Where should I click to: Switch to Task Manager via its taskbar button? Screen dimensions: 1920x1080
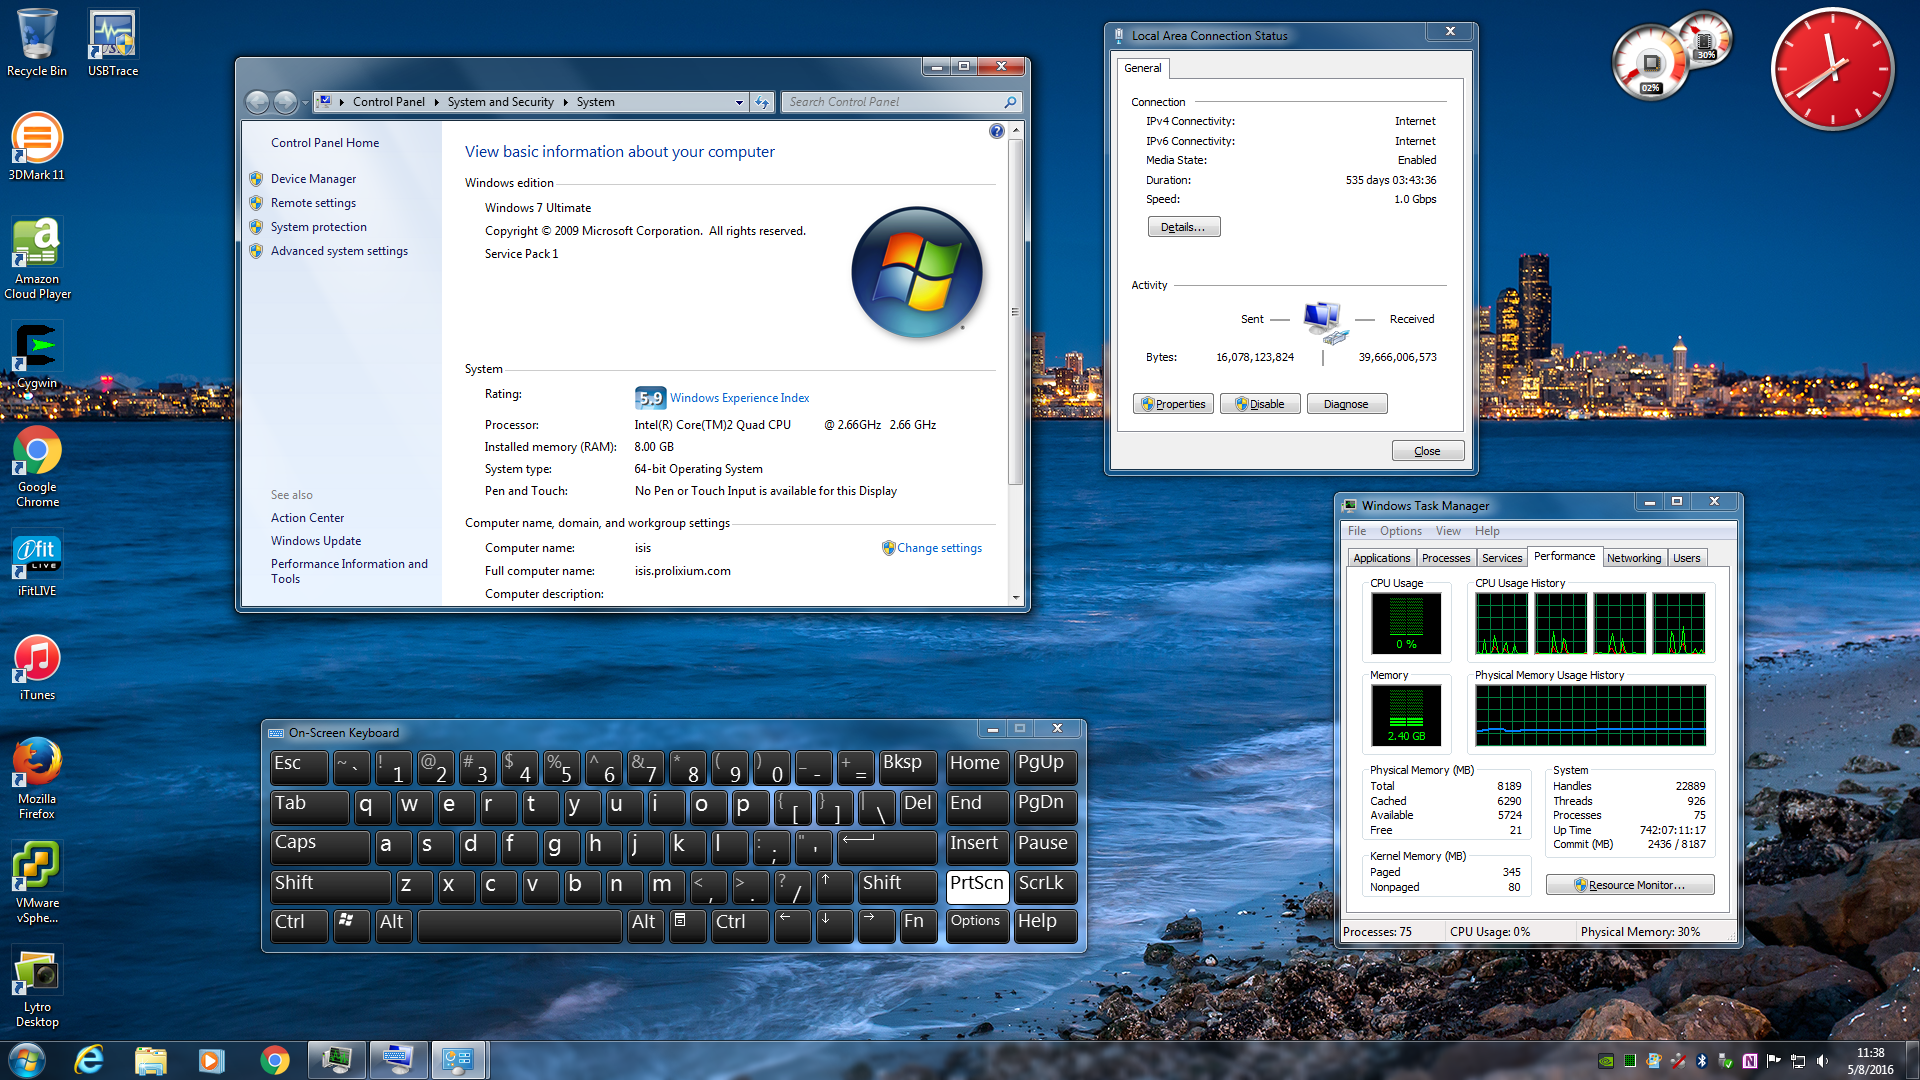point(336,1060)
